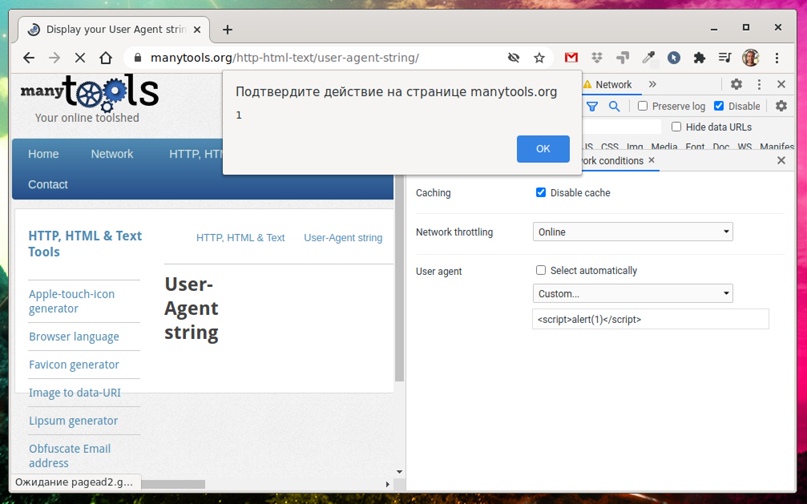Switch to the Network DevTools tab

click(612, 85)
